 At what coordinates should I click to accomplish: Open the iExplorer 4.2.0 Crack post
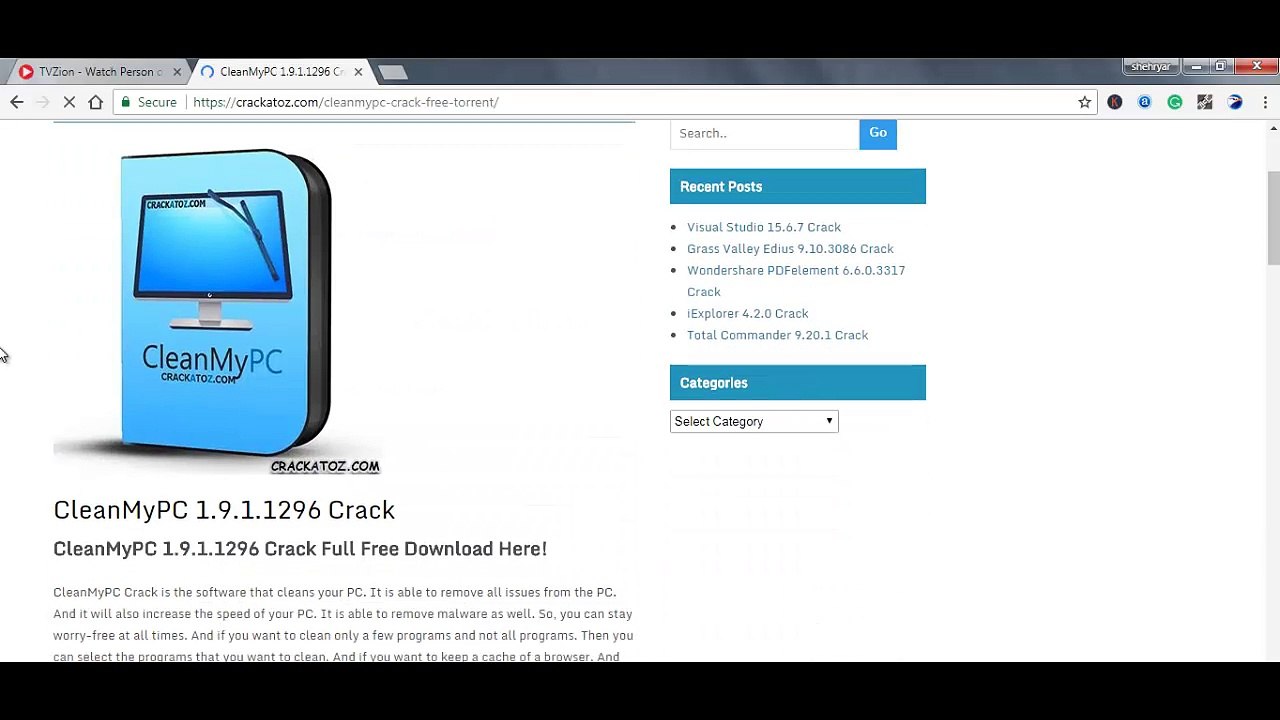[x=747, y=314]
